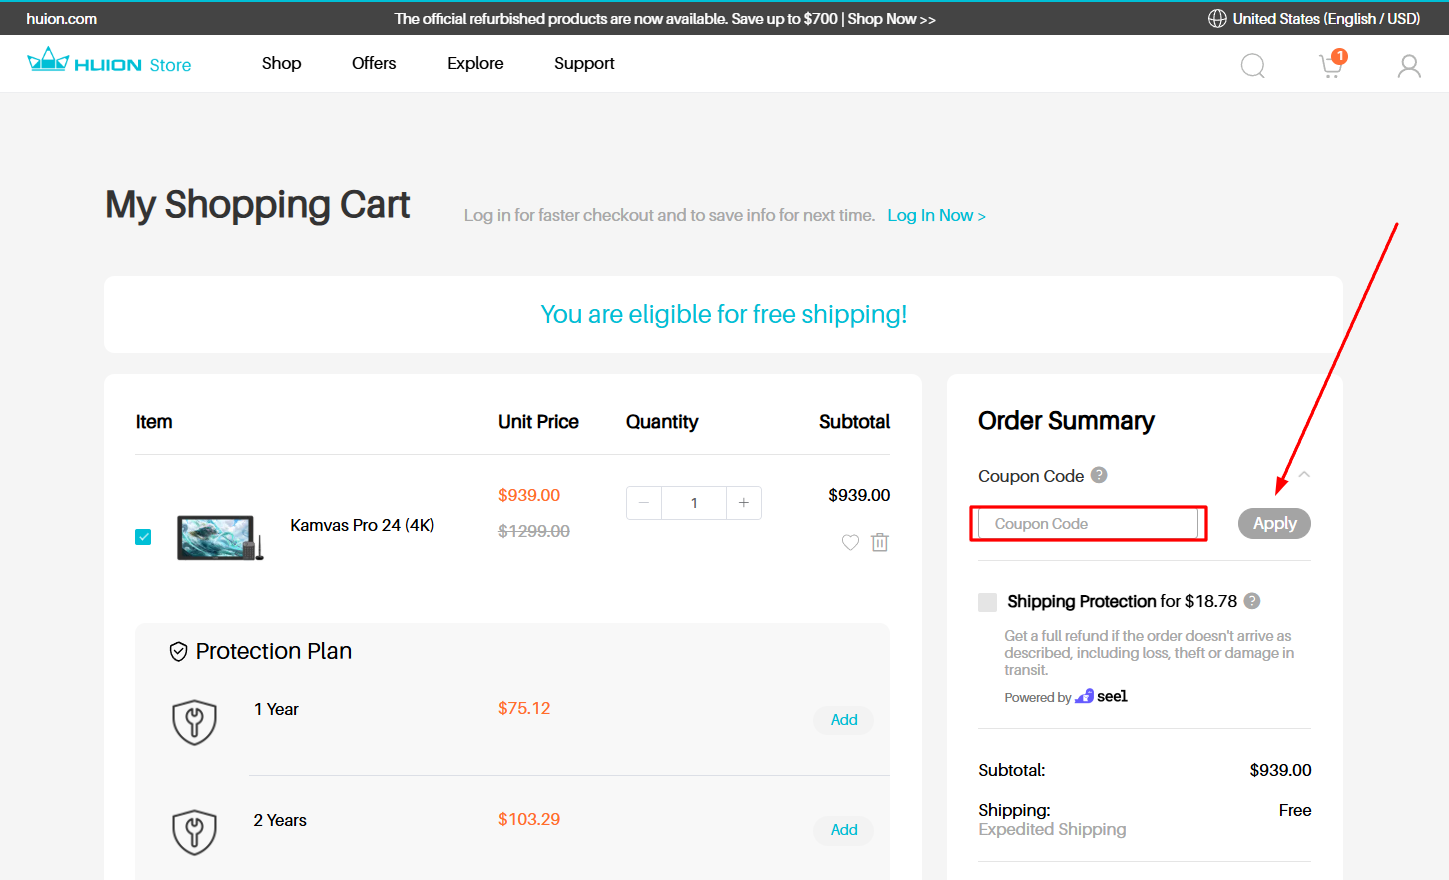Image resolution: width=1449 pixels, height=880 pixels.
Task: Open the Kamvas Pro 24 (4K) product link
Action: (362, 525)
